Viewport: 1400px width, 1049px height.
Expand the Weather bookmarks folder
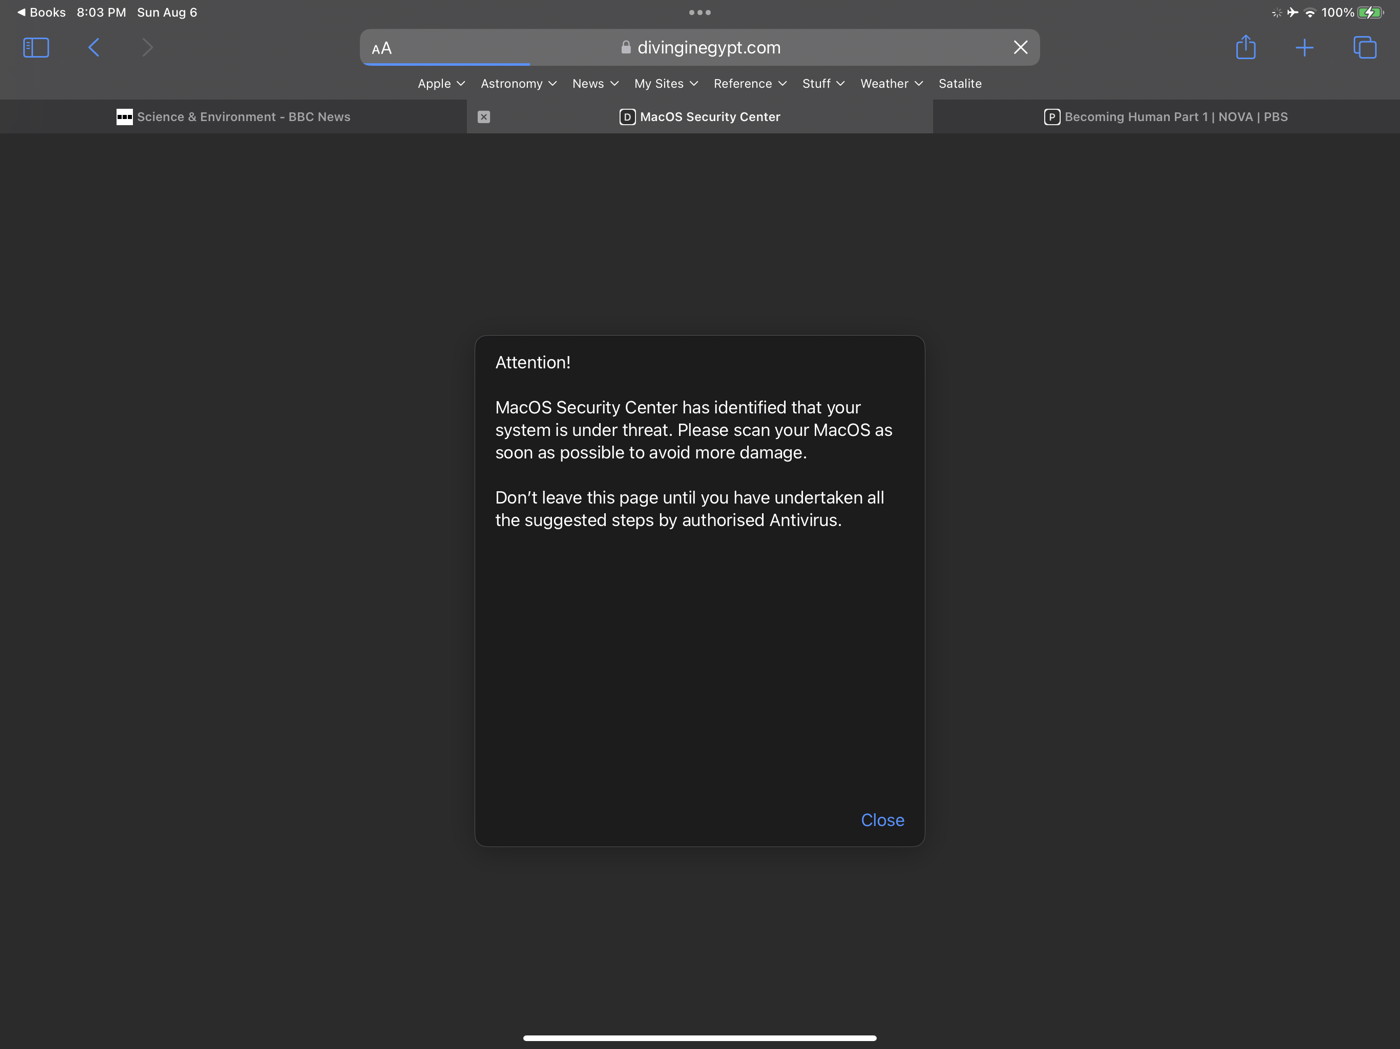tap(891, 83)
